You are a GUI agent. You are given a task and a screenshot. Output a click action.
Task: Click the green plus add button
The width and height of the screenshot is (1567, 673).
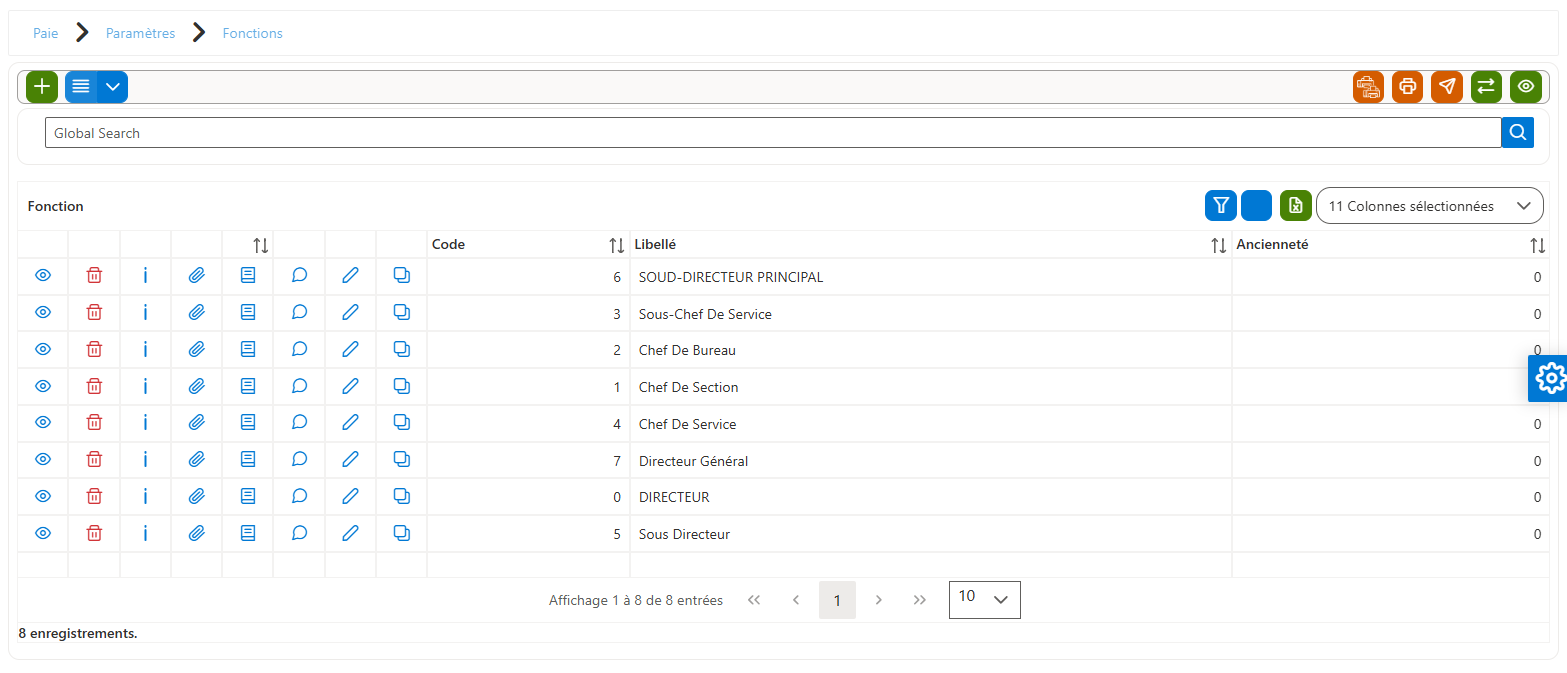[42, 87]
